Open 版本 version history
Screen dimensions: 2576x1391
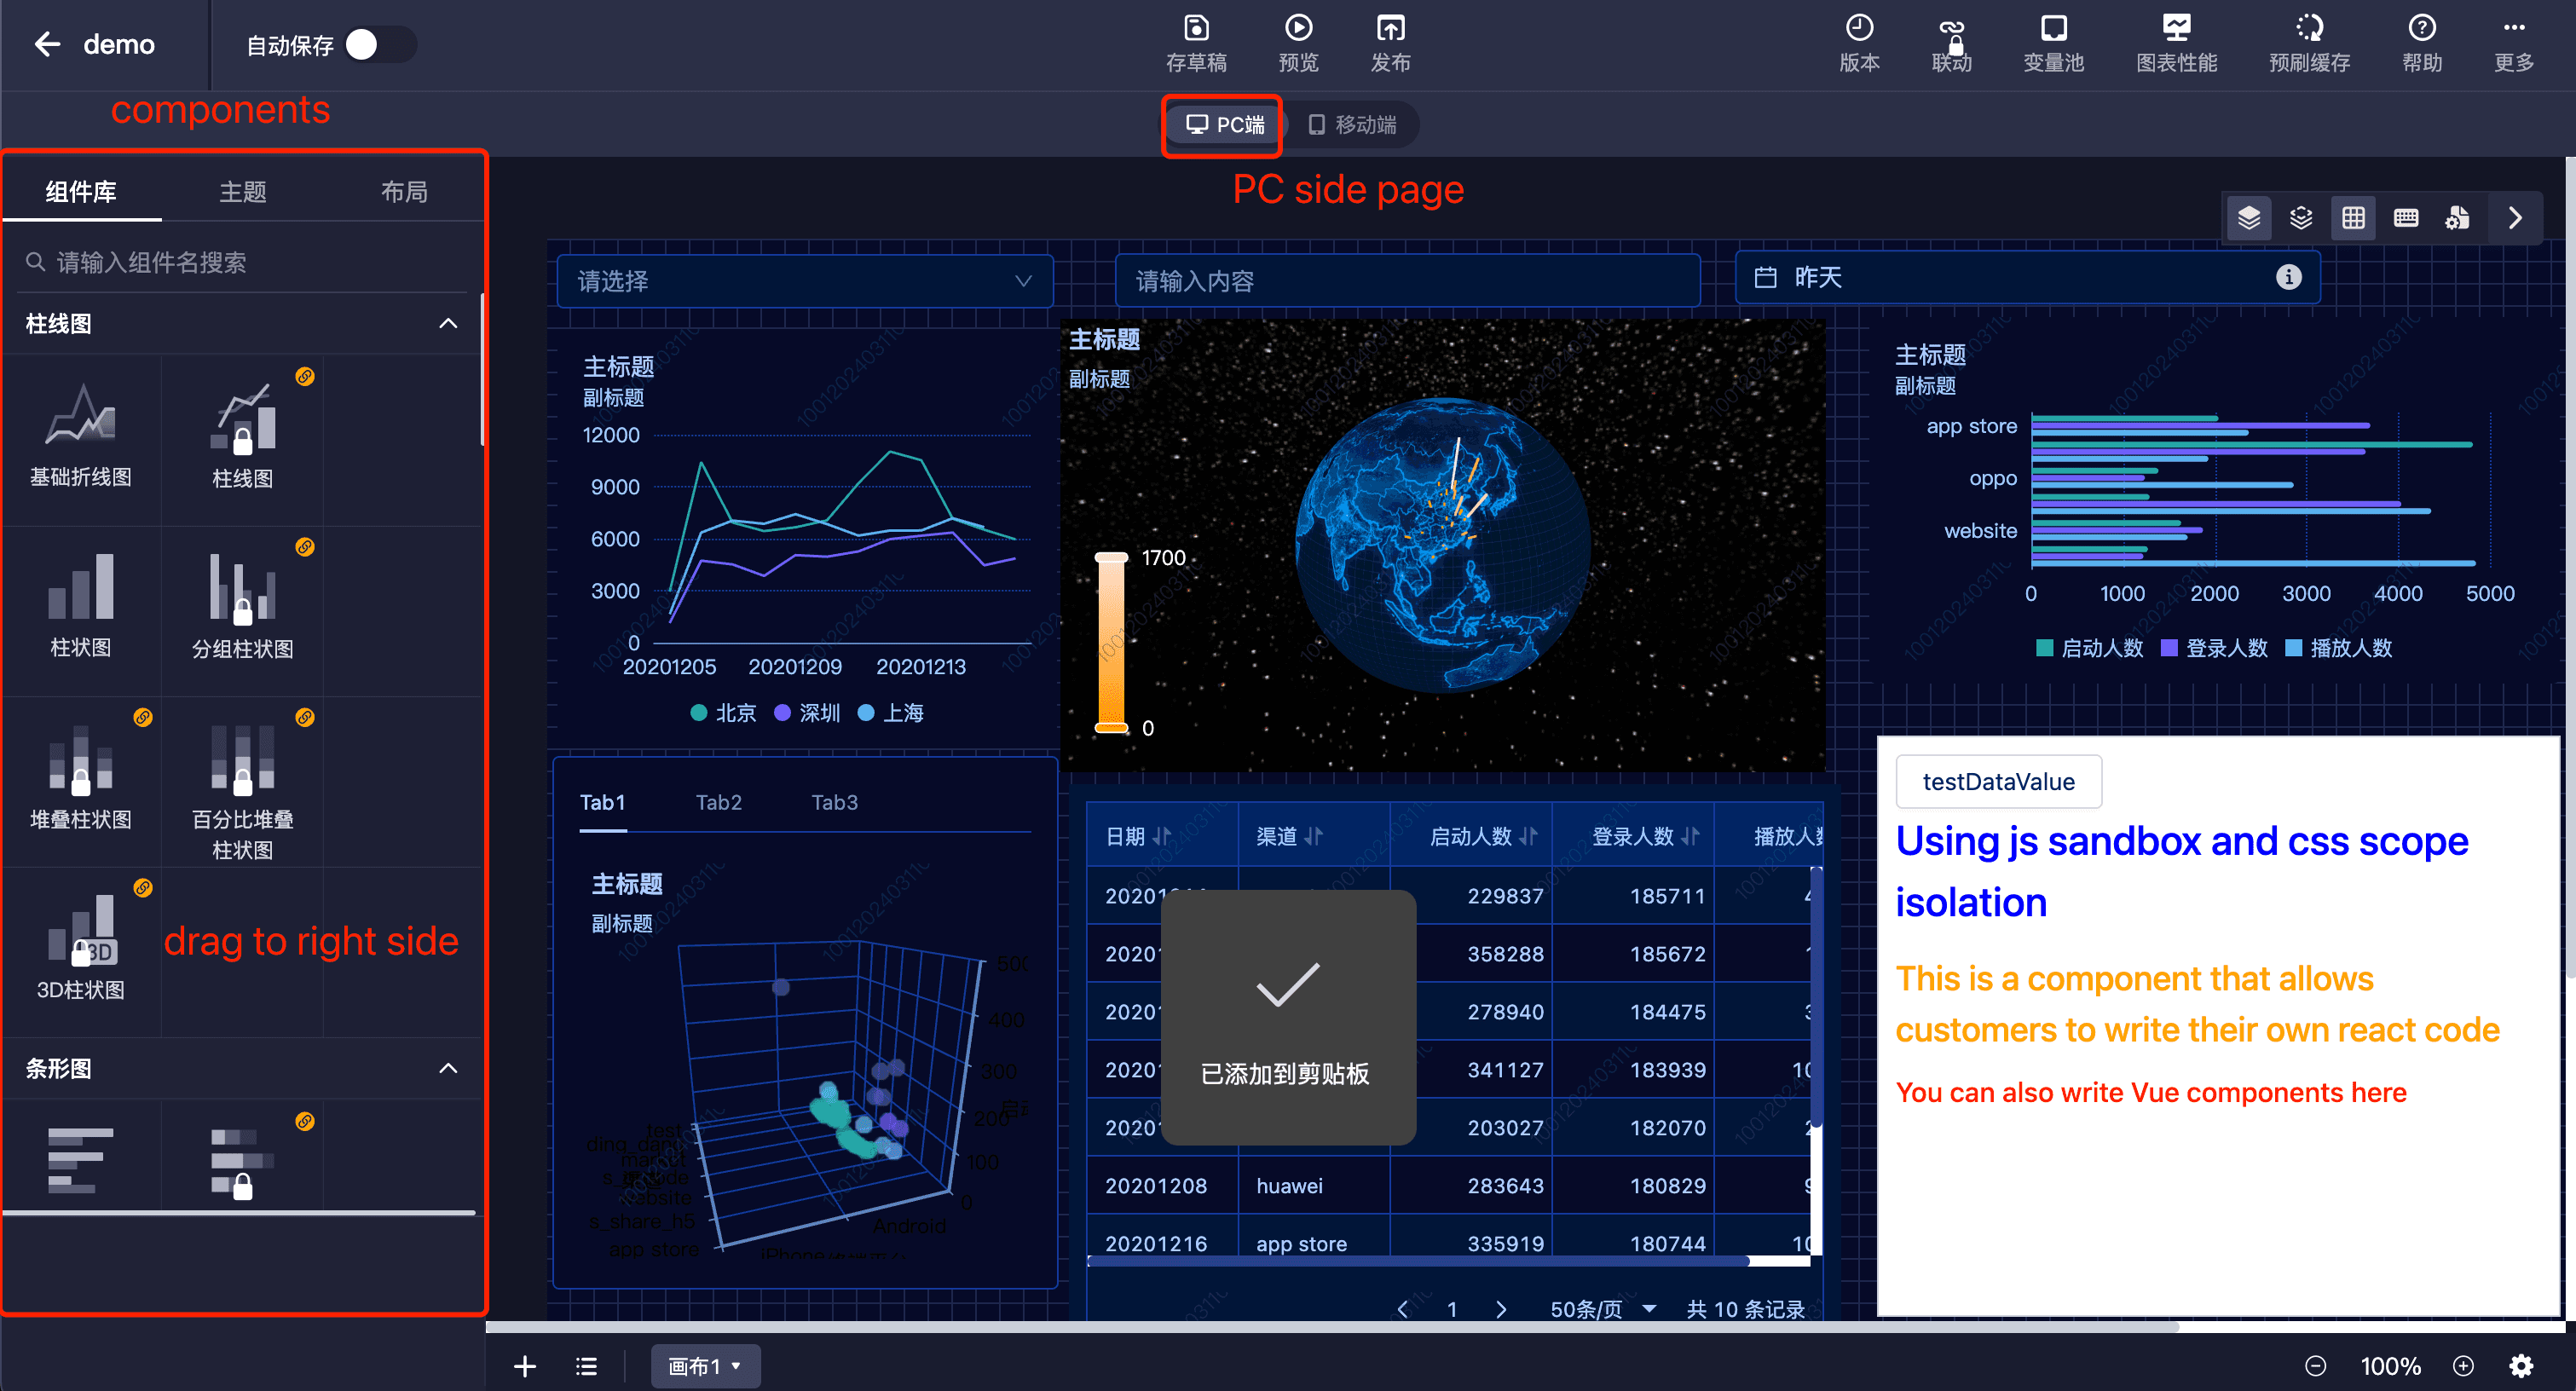(1859, 44)
